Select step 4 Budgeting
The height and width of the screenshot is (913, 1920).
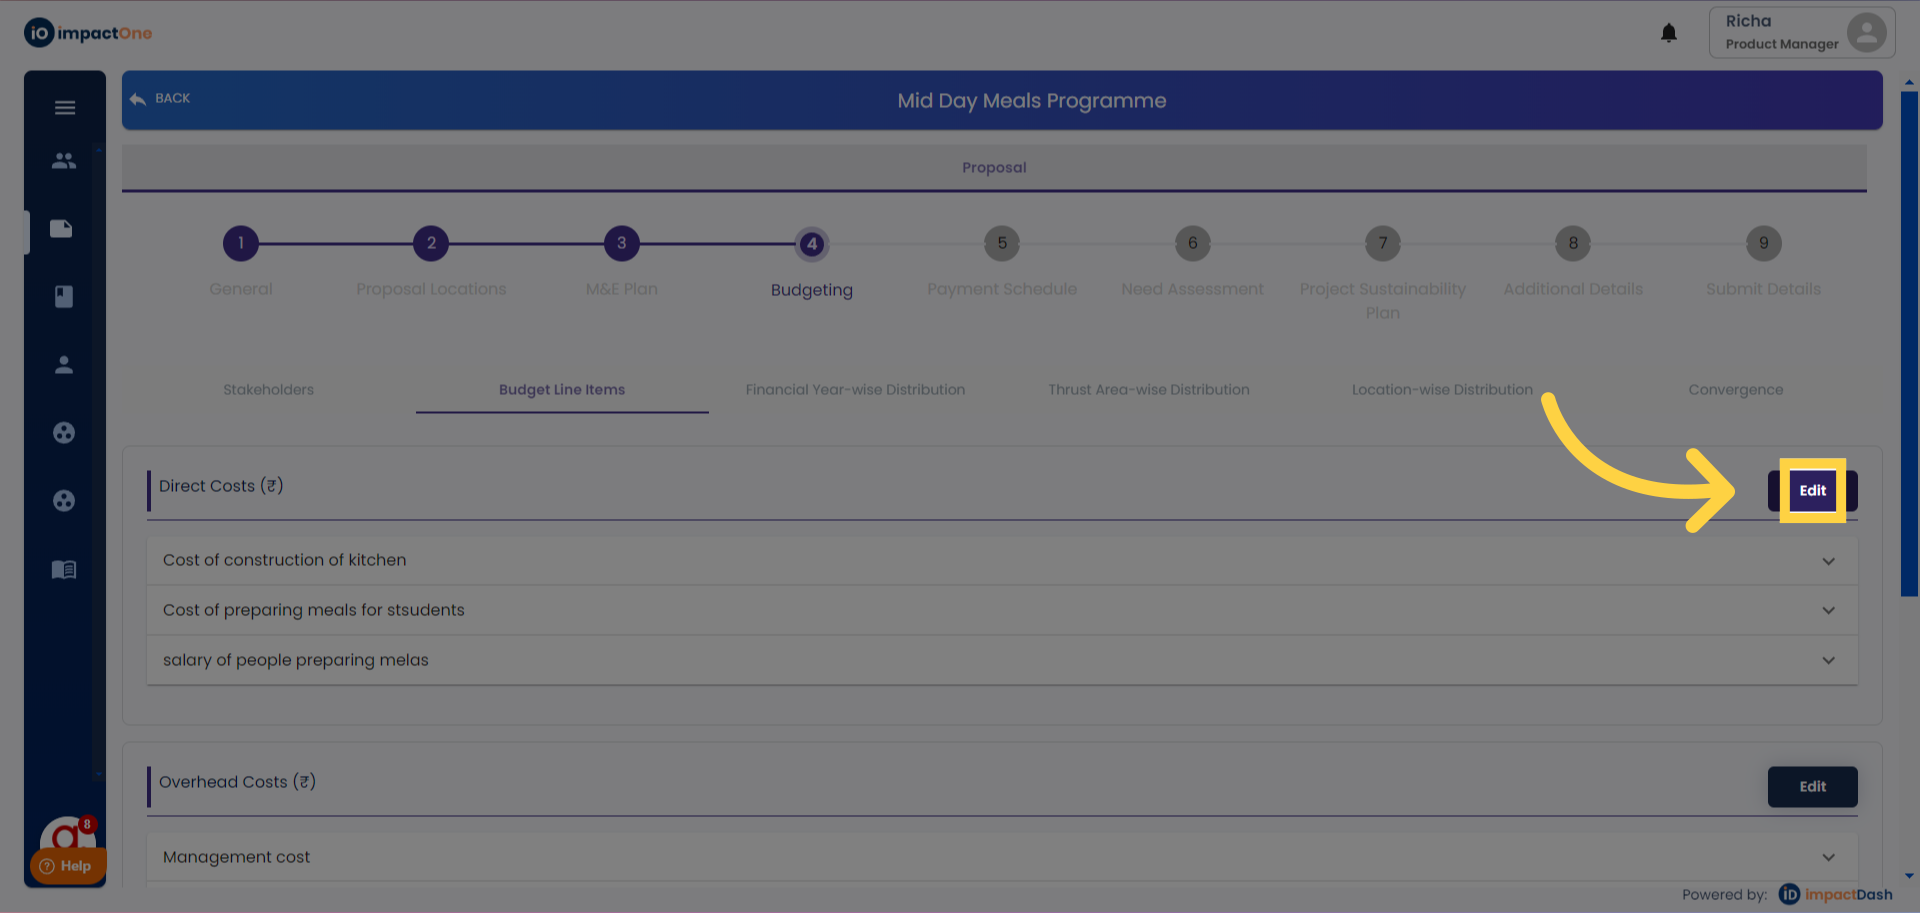(x=812, y=244)
